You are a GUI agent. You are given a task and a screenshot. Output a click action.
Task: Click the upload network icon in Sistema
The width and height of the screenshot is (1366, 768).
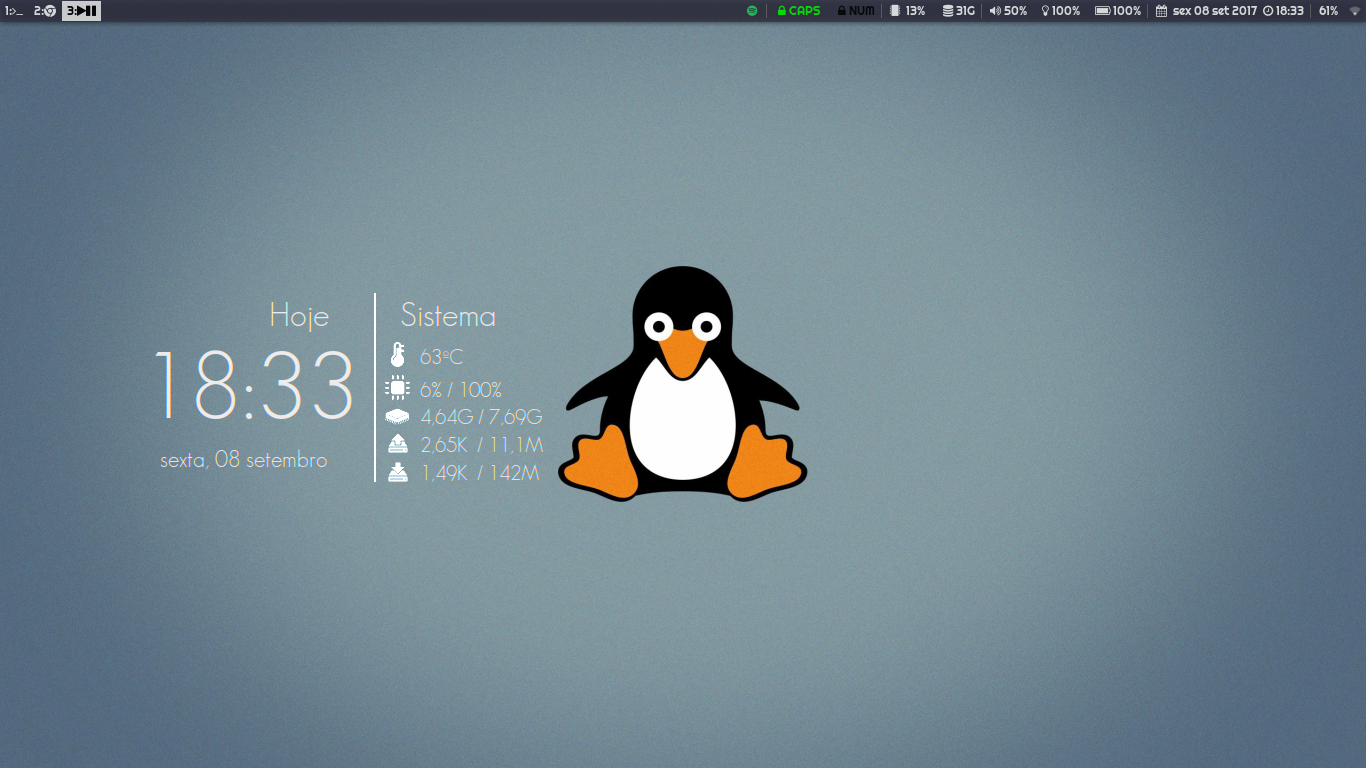(x=397, y=444)
